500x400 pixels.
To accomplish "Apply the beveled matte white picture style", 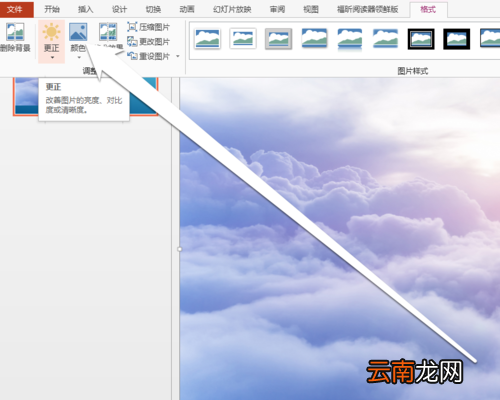I will [x=243, y=39].
